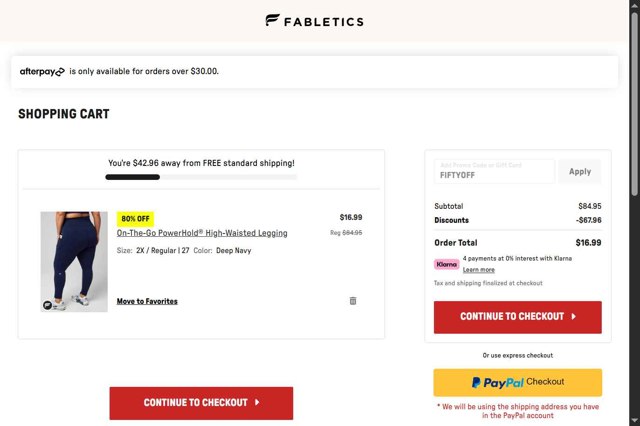Screen dimensions: 640x426
Task: Delete the legging using the trash icon
Action: click(x=352, y=300)
